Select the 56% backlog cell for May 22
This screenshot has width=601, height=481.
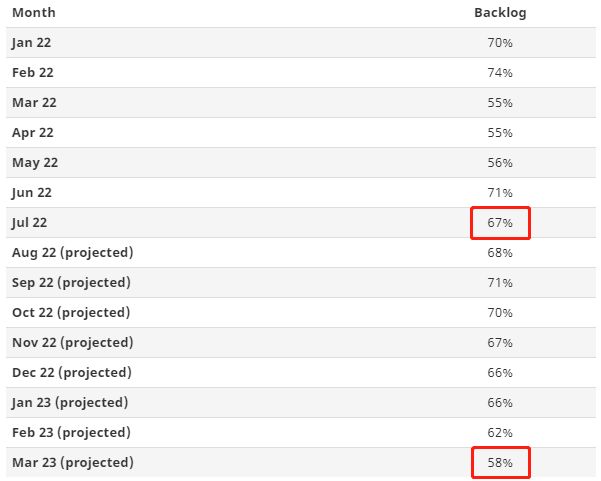[x=500, y=163]
